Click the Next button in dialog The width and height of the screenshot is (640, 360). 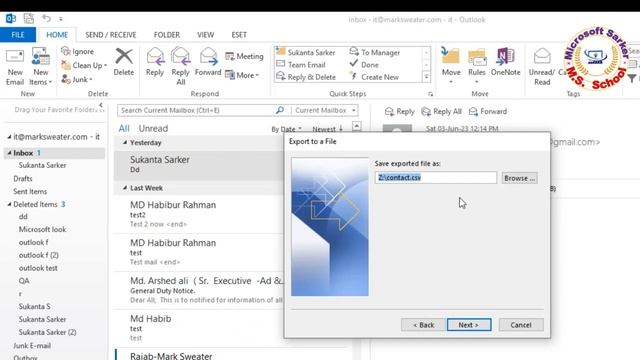[x=469, y=325]
